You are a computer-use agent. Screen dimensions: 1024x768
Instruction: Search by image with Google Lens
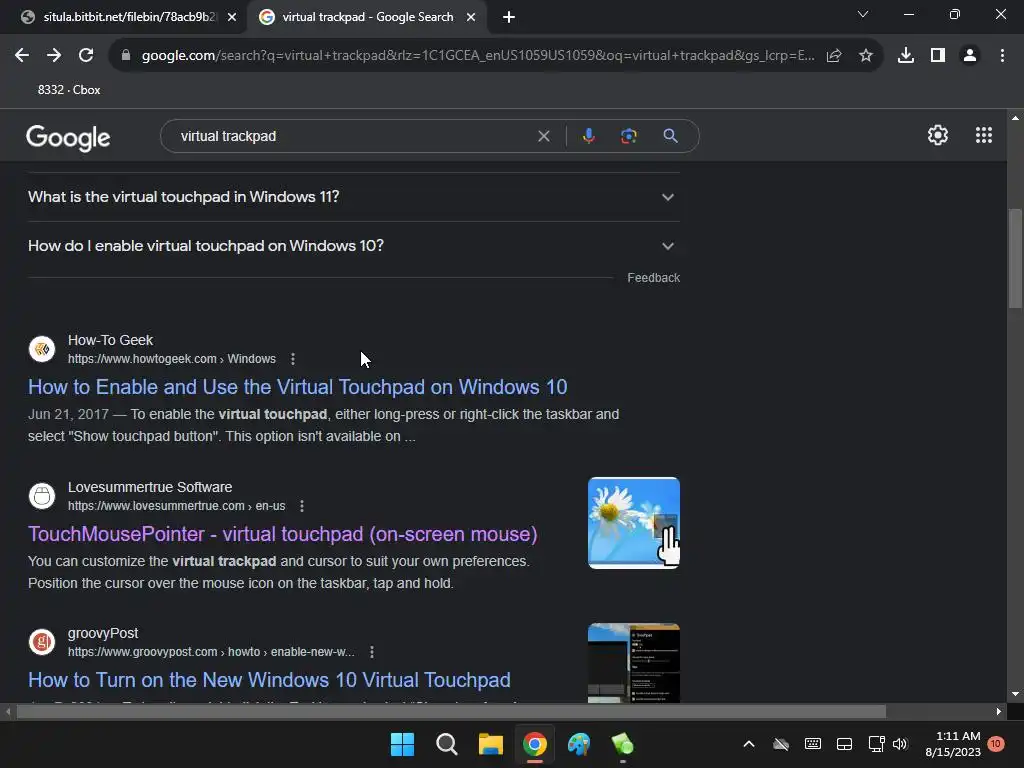coord(628,136)
